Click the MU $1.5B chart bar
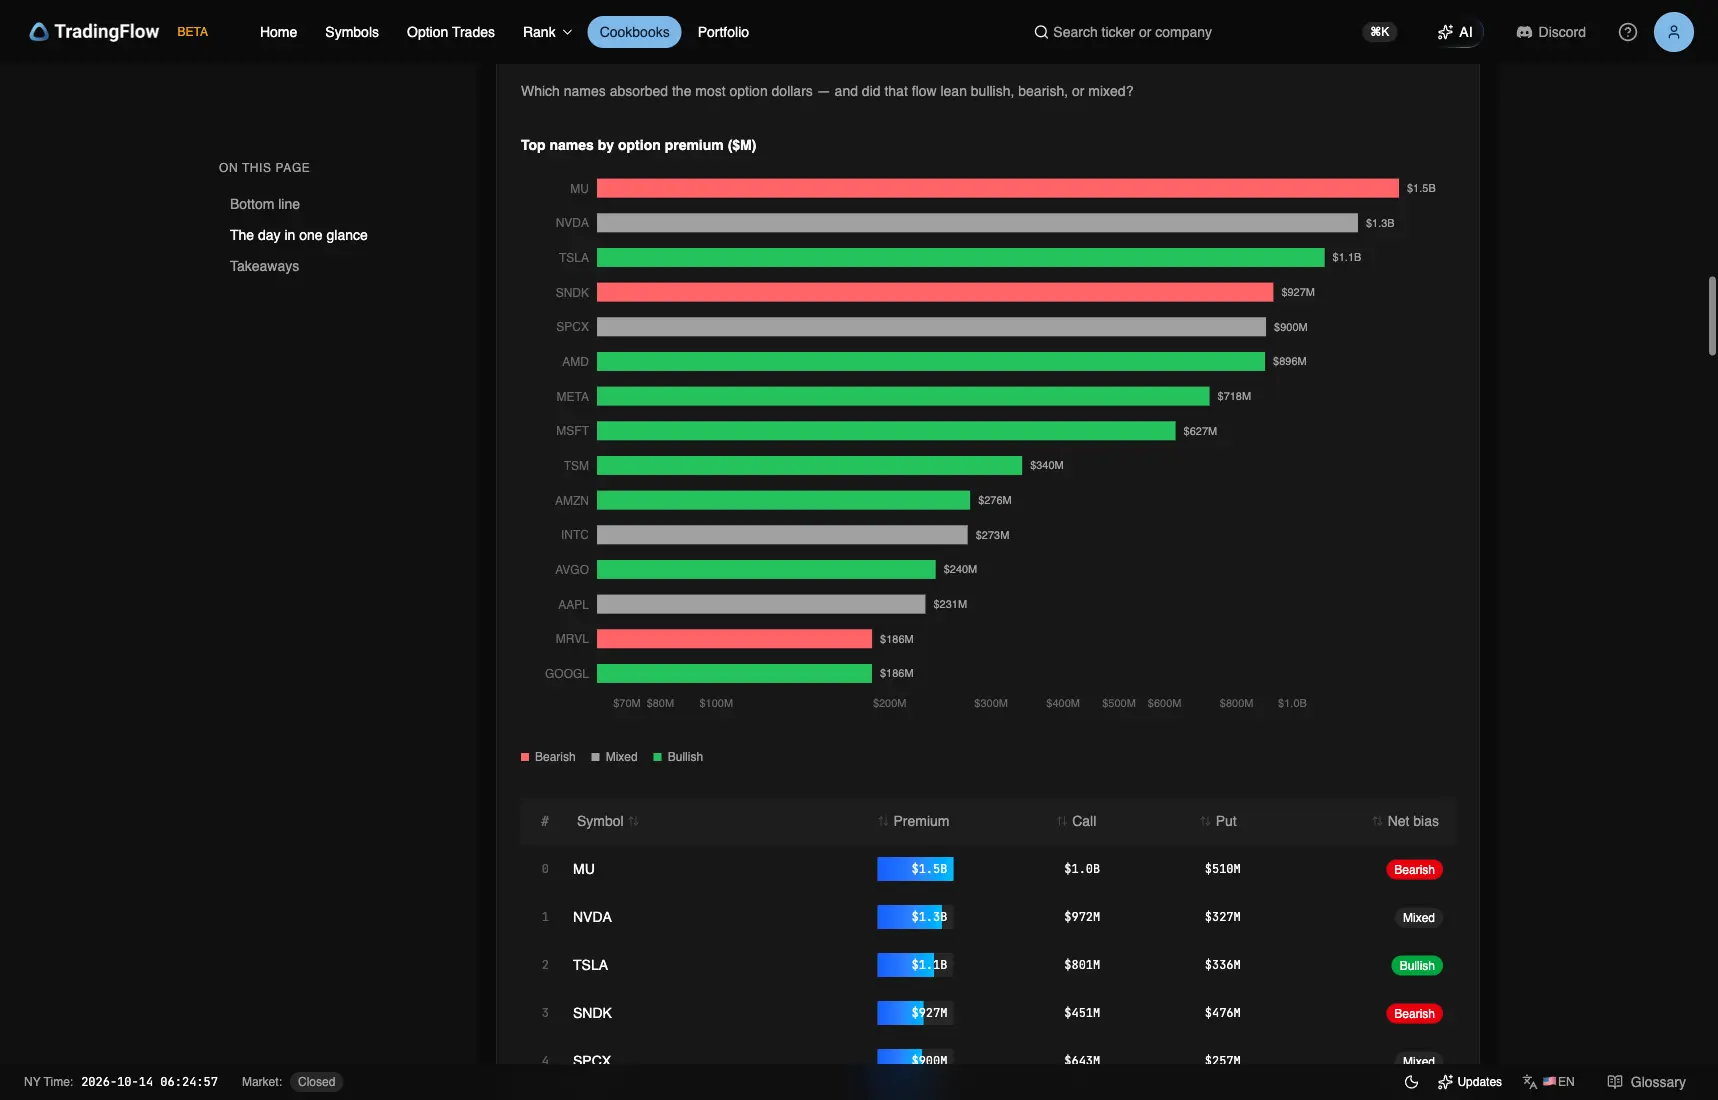The height and width of the screenshot is (1100, 1718). [x=998, y=188]
